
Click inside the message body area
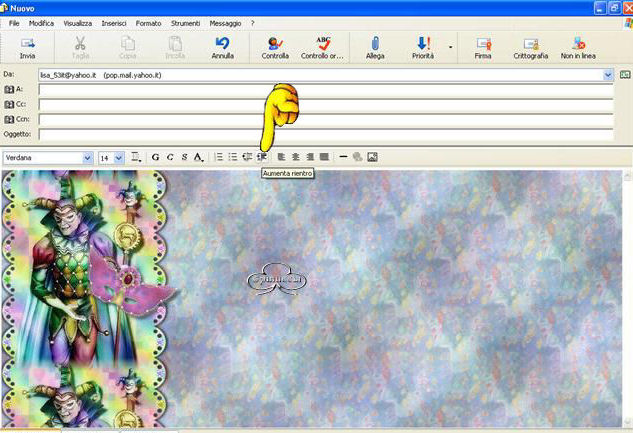[312, 299]
